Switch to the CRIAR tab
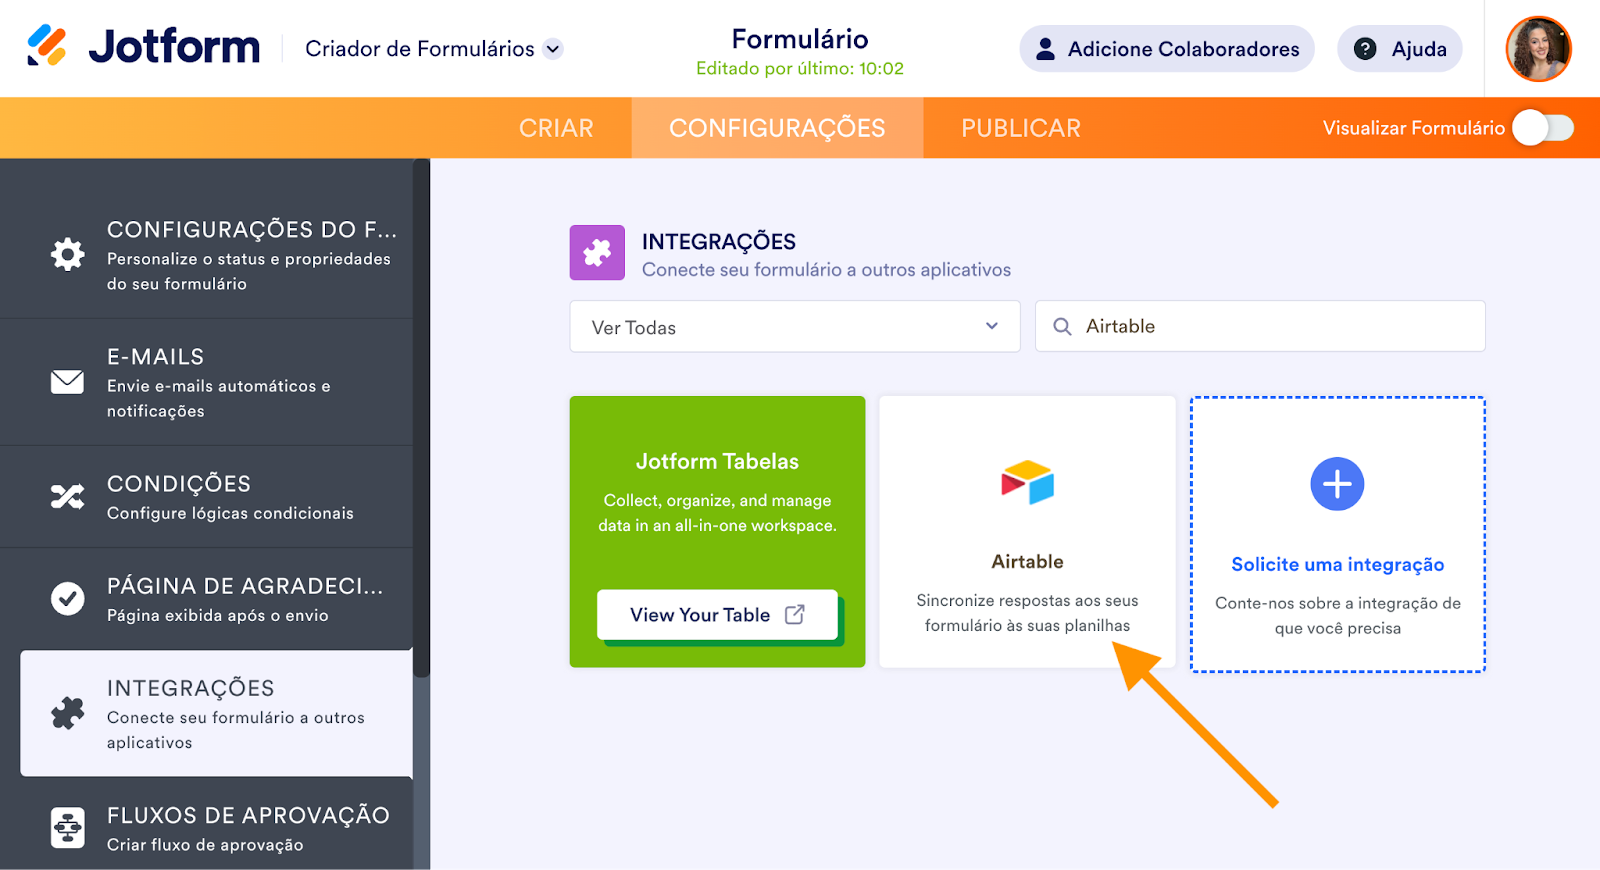 (x=556, y=128)
